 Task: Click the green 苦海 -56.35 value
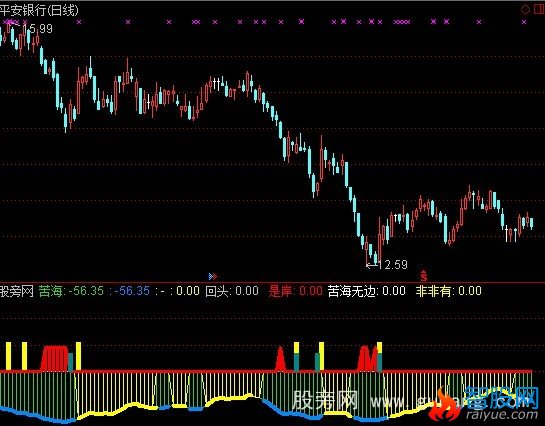(x=71, y=291)
